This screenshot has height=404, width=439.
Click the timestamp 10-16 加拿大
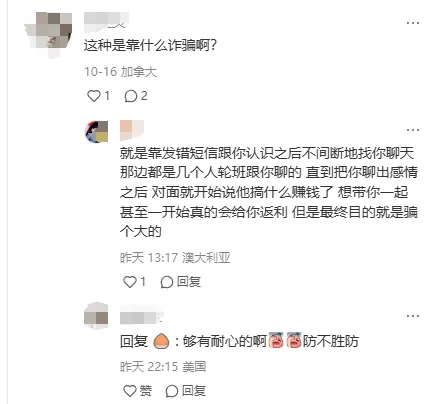(120, 72)
